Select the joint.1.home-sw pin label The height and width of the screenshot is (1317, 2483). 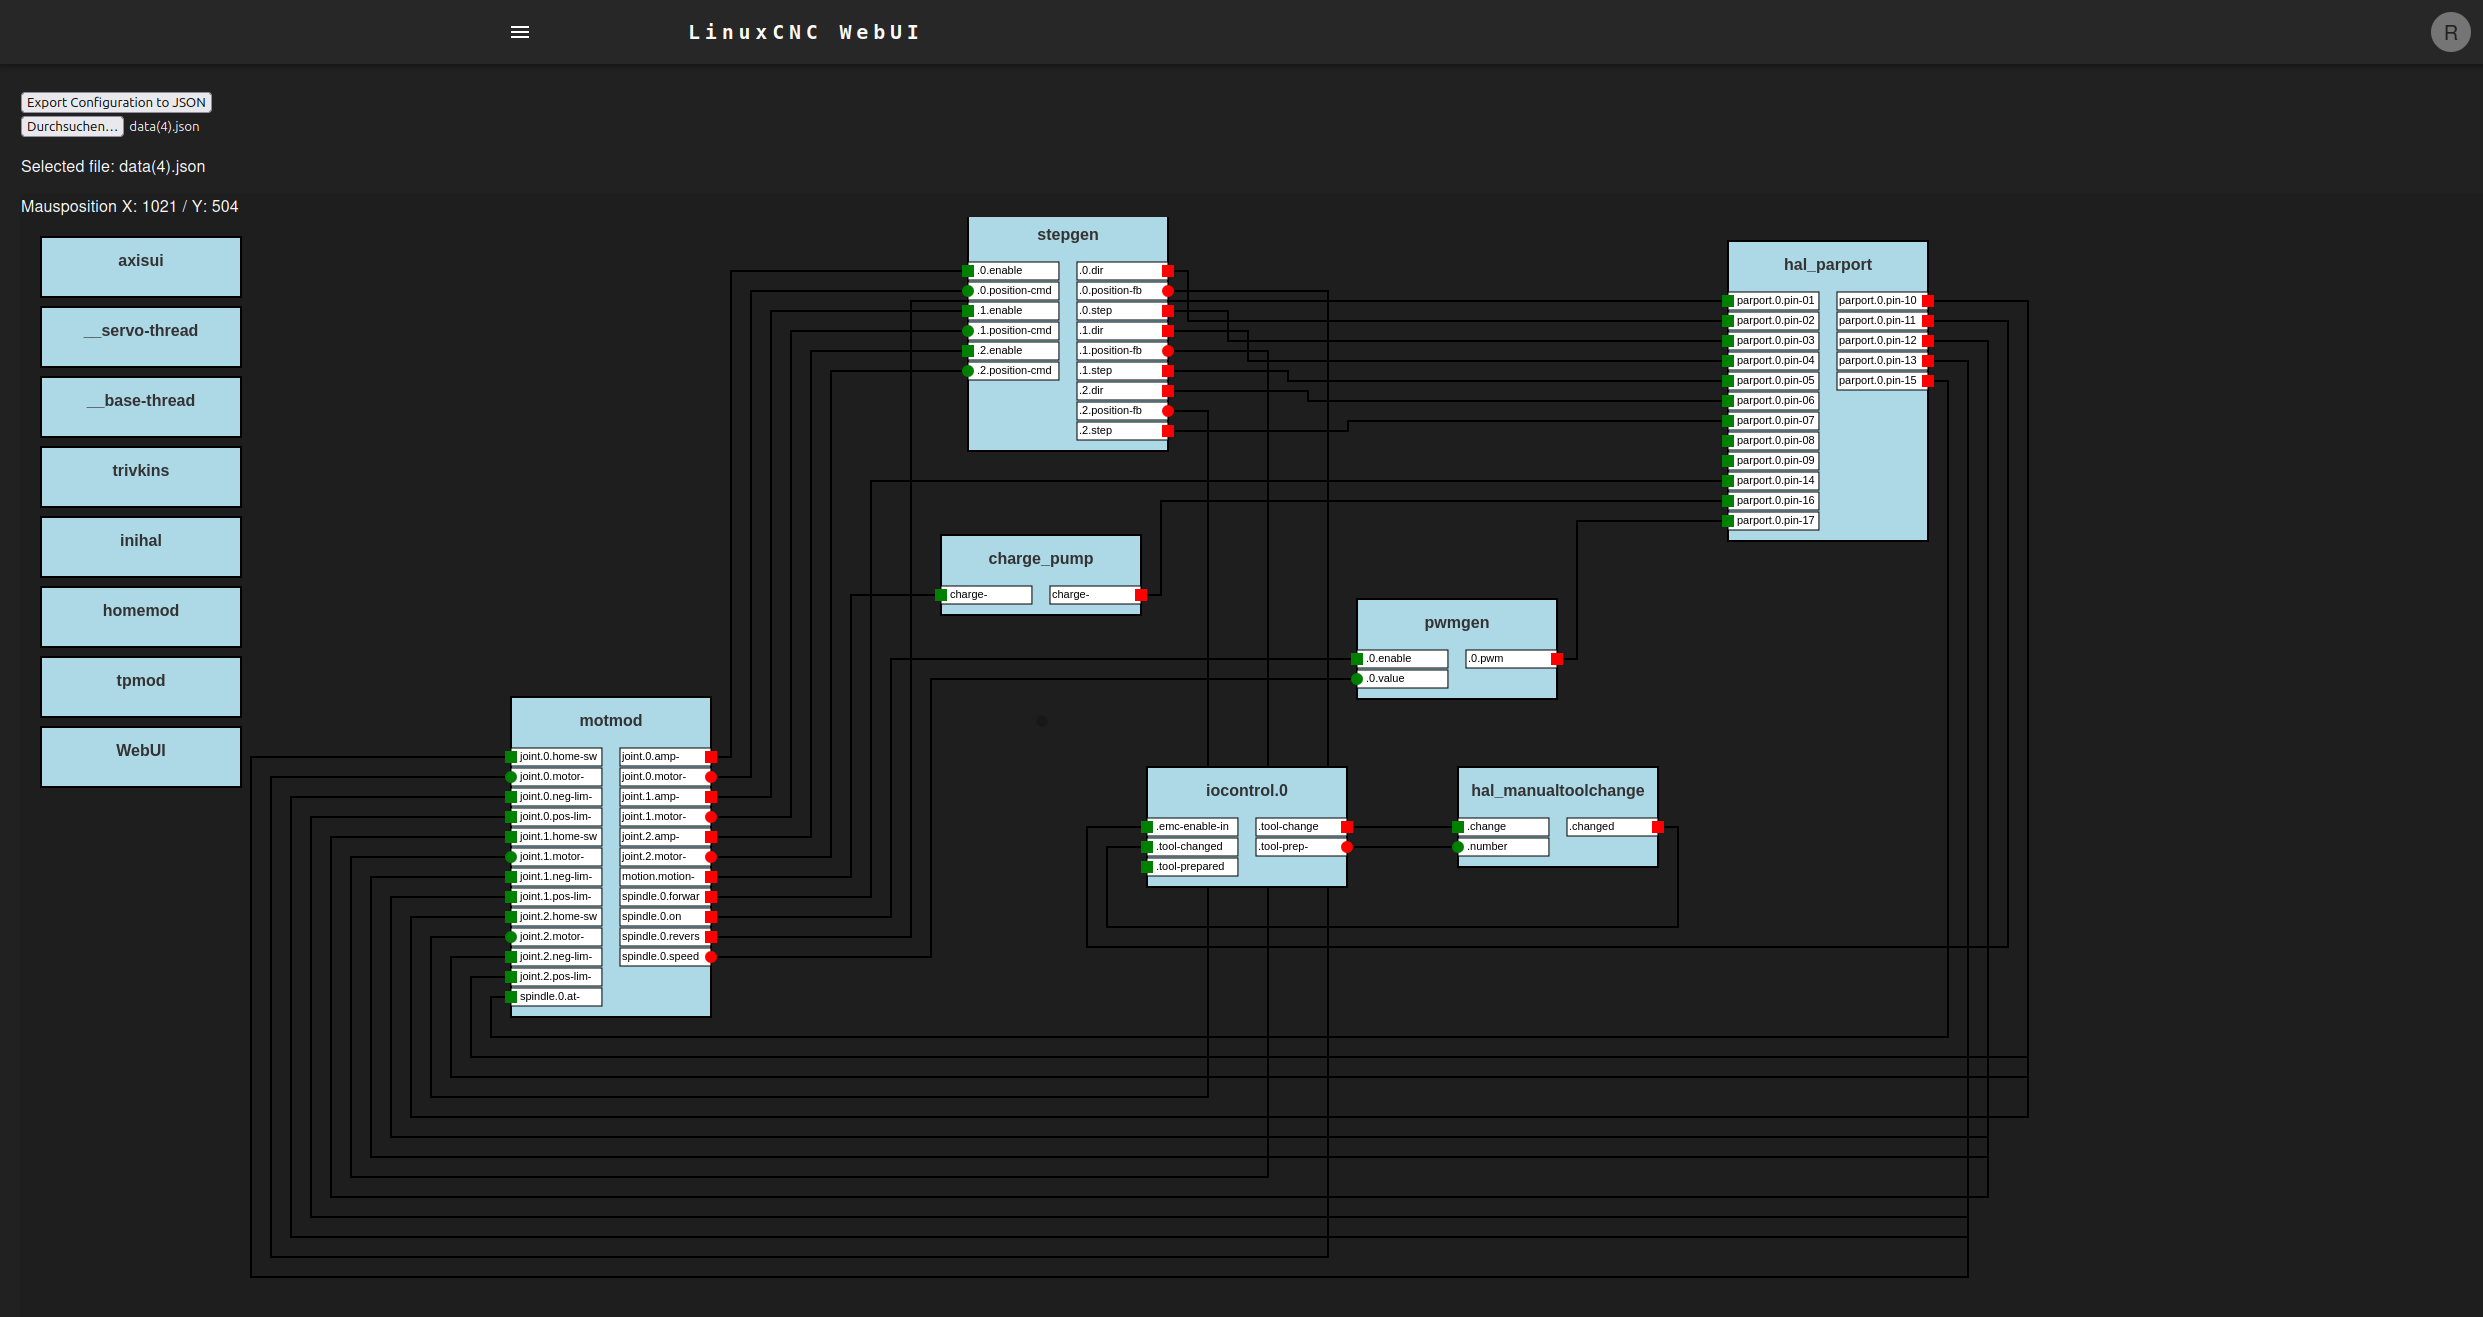(559, 837)
